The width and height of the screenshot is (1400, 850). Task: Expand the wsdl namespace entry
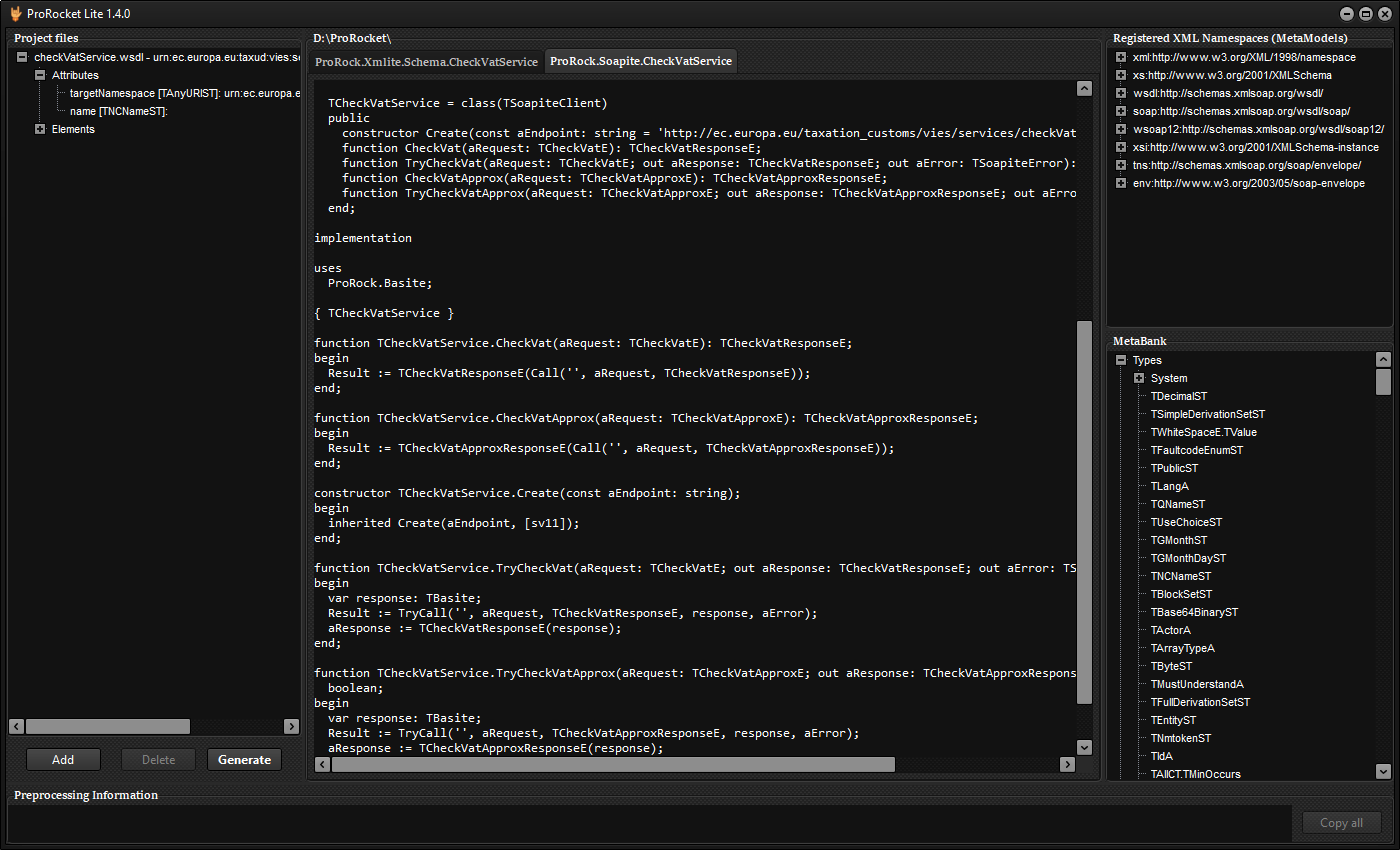pyautogui.click(x=1121, y=93)
